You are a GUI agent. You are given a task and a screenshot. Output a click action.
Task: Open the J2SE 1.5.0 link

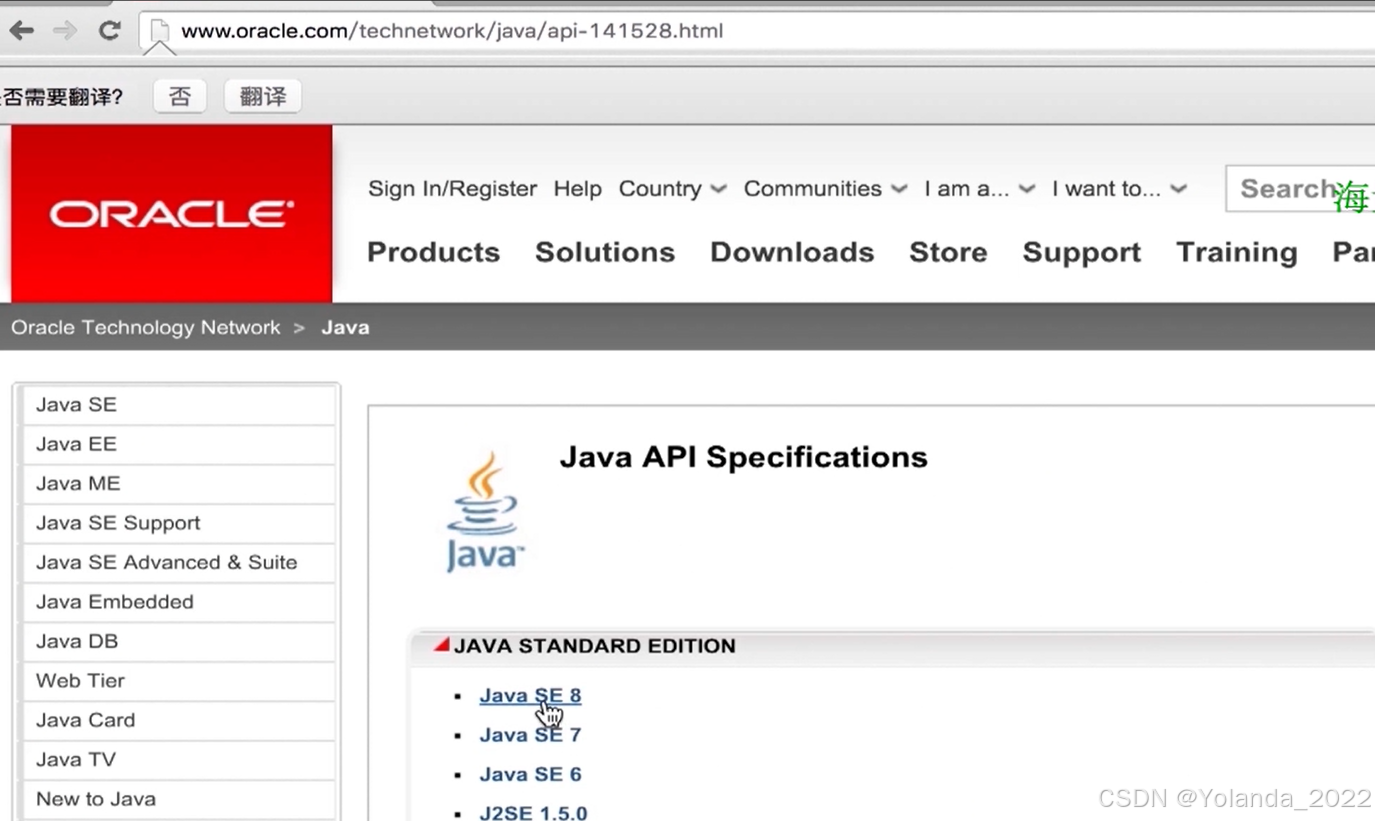coord(533,813)
